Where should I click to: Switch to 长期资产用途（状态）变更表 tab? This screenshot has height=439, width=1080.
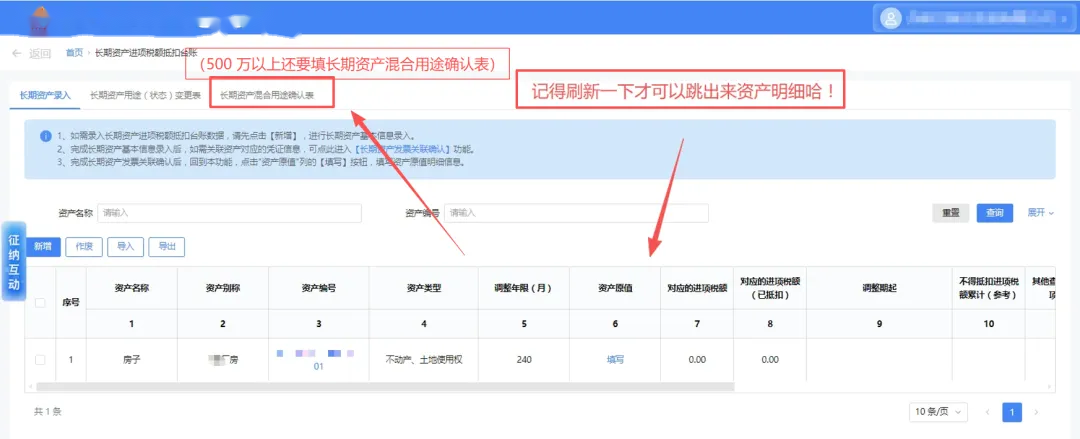pos(145,95)
